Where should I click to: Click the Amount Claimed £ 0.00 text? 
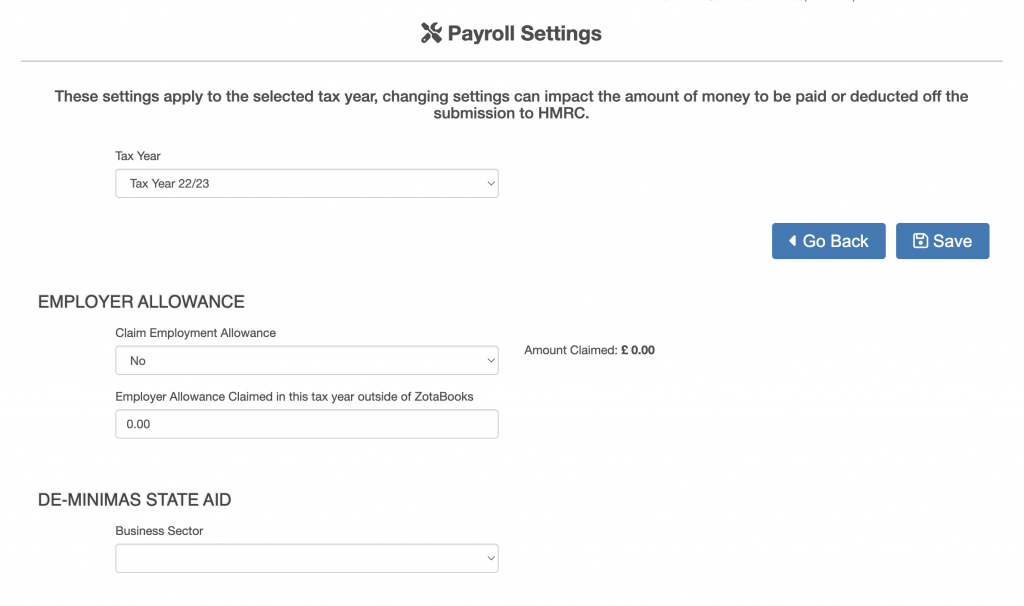(589, 351)
